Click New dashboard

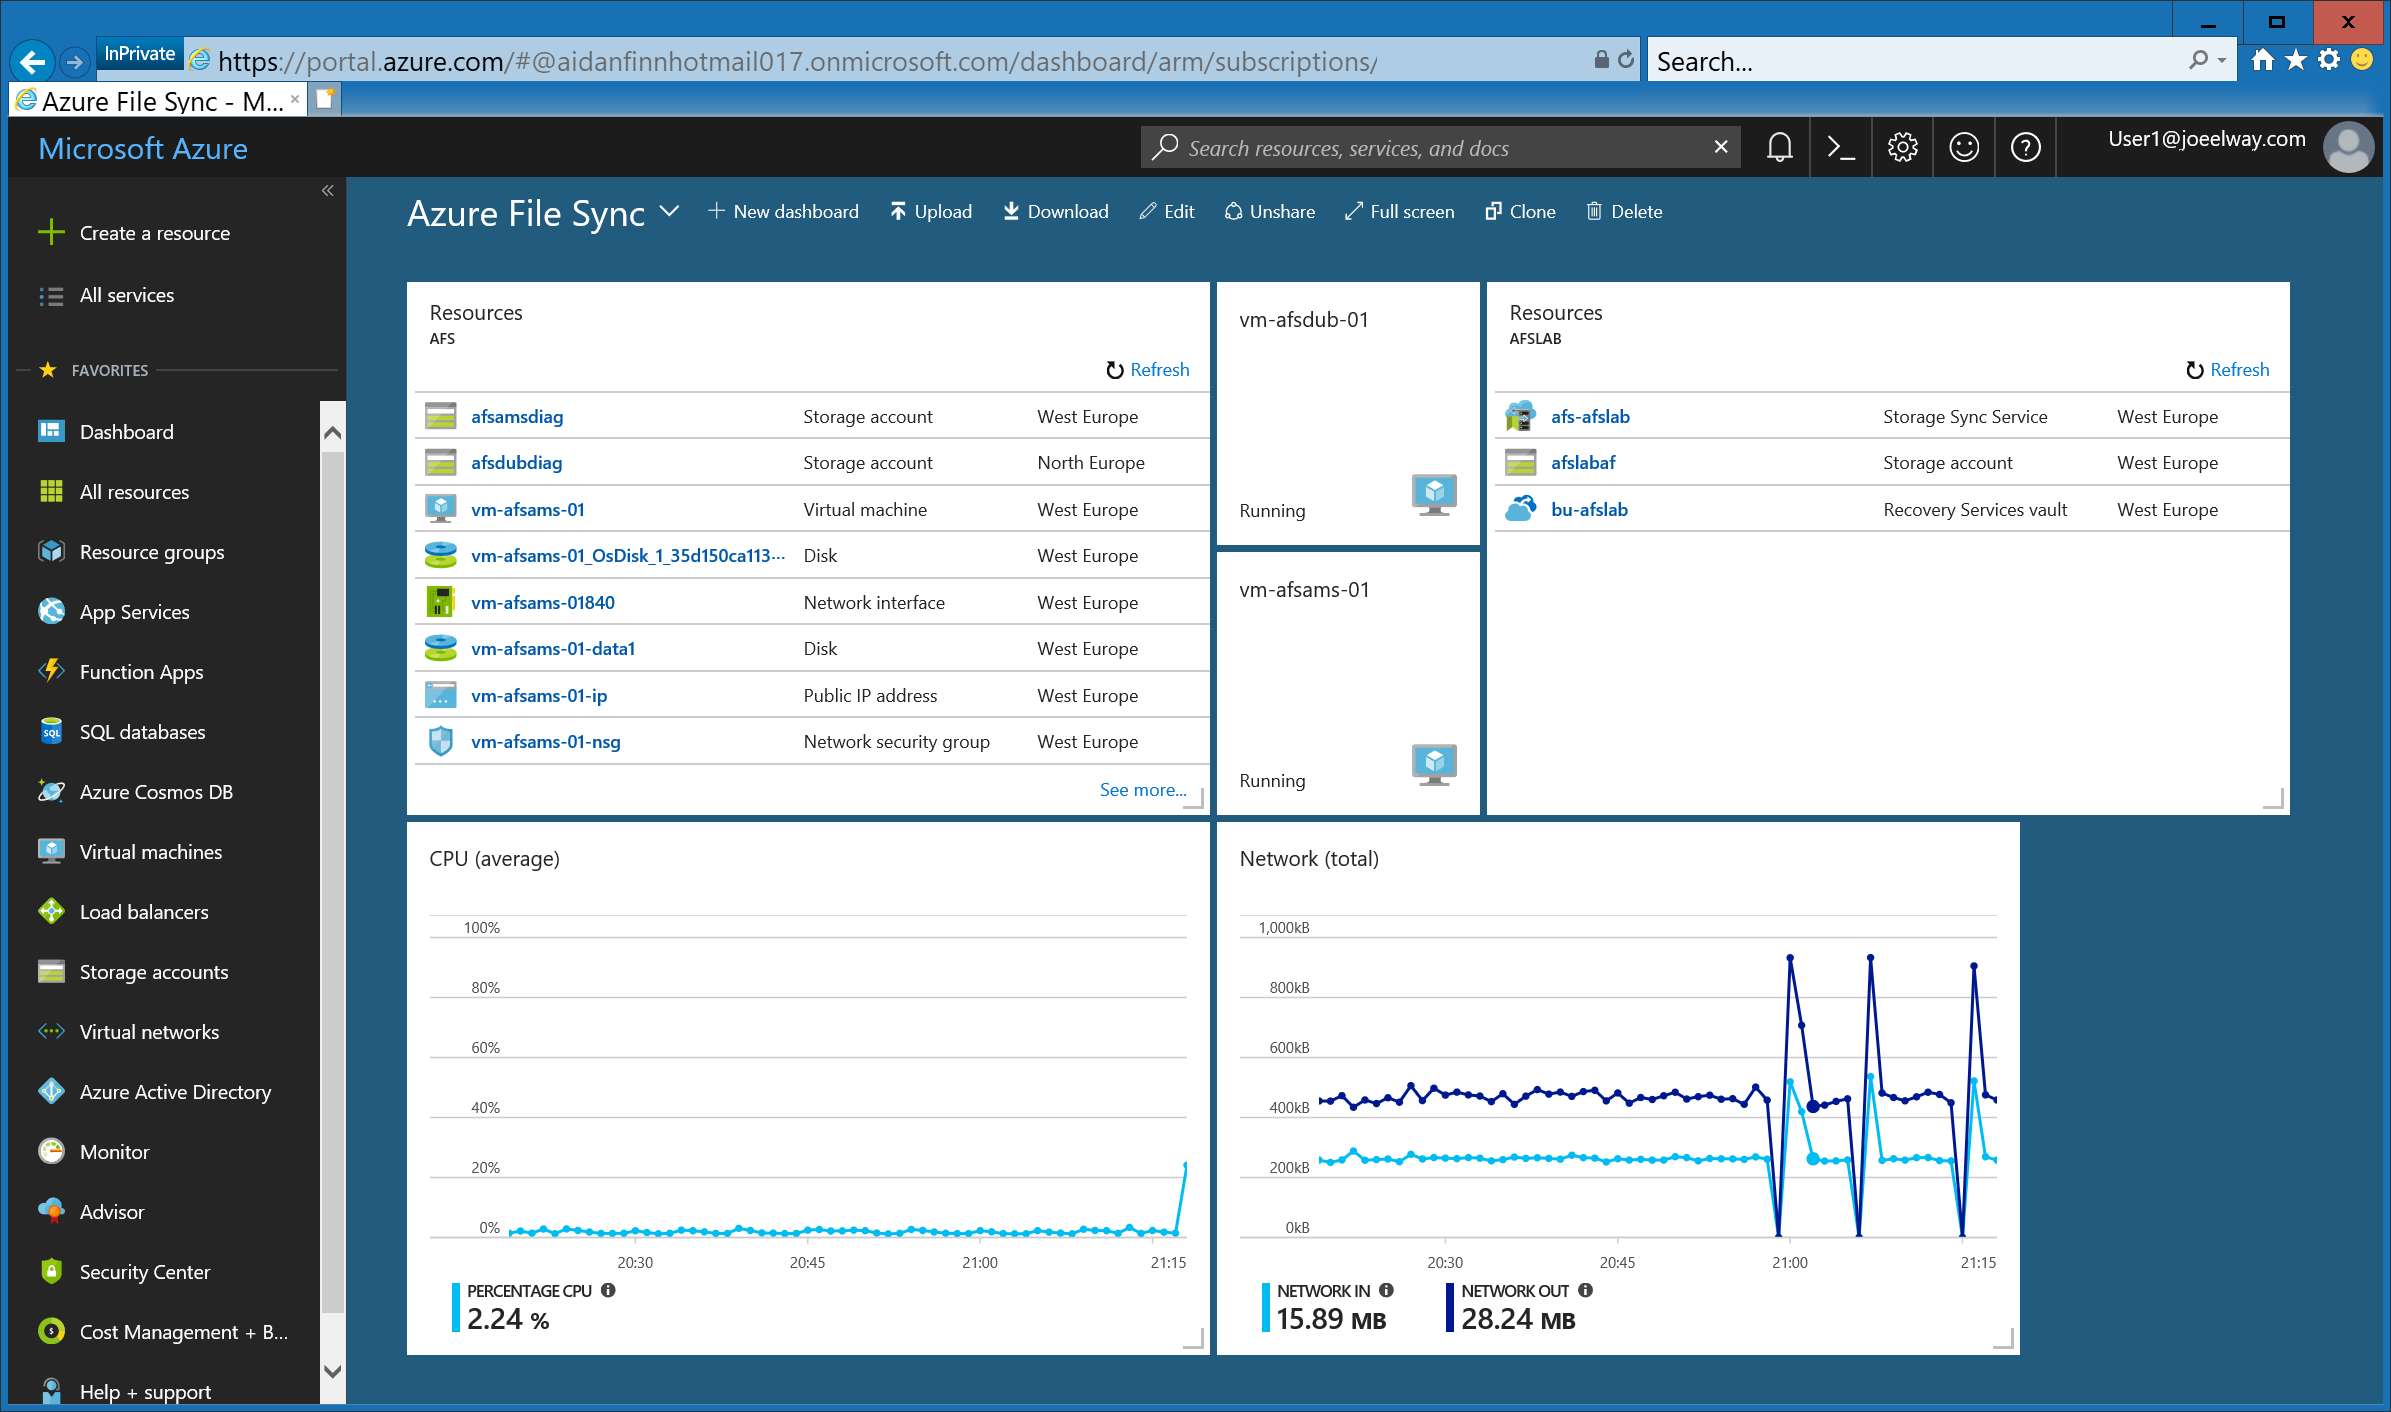point(783,212)
